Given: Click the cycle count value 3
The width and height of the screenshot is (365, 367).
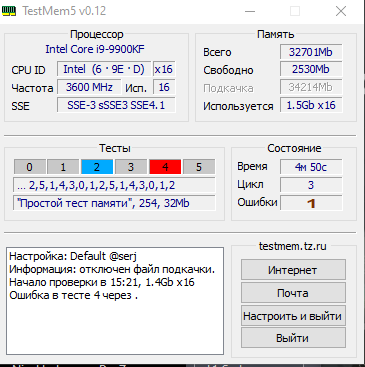Looking at the screenshot, I should 311,185.
